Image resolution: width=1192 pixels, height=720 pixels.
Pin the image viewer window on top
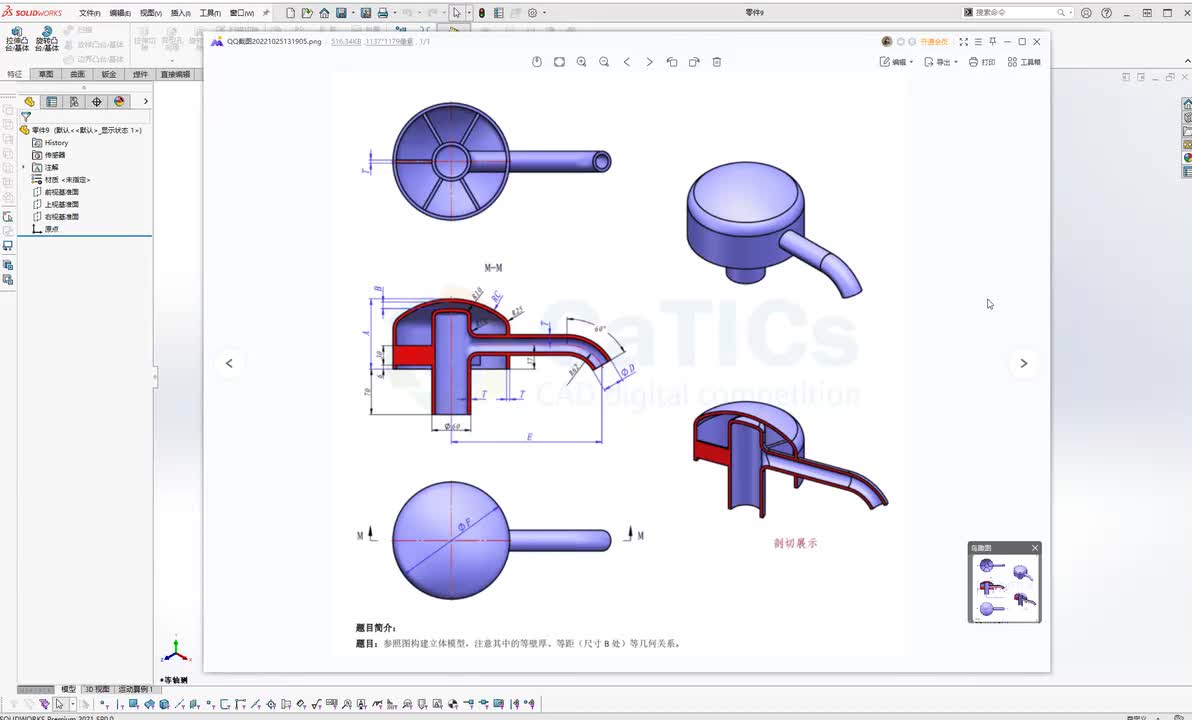tap(993, 42)
